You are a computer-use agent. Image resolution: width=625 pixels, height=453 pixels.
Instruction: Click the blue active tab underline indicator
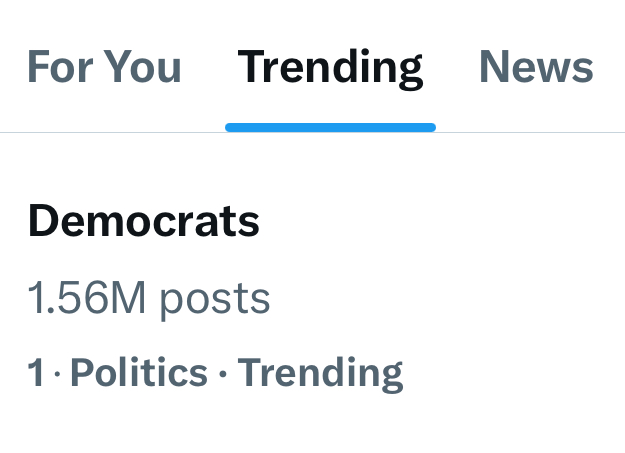[330, 127]
